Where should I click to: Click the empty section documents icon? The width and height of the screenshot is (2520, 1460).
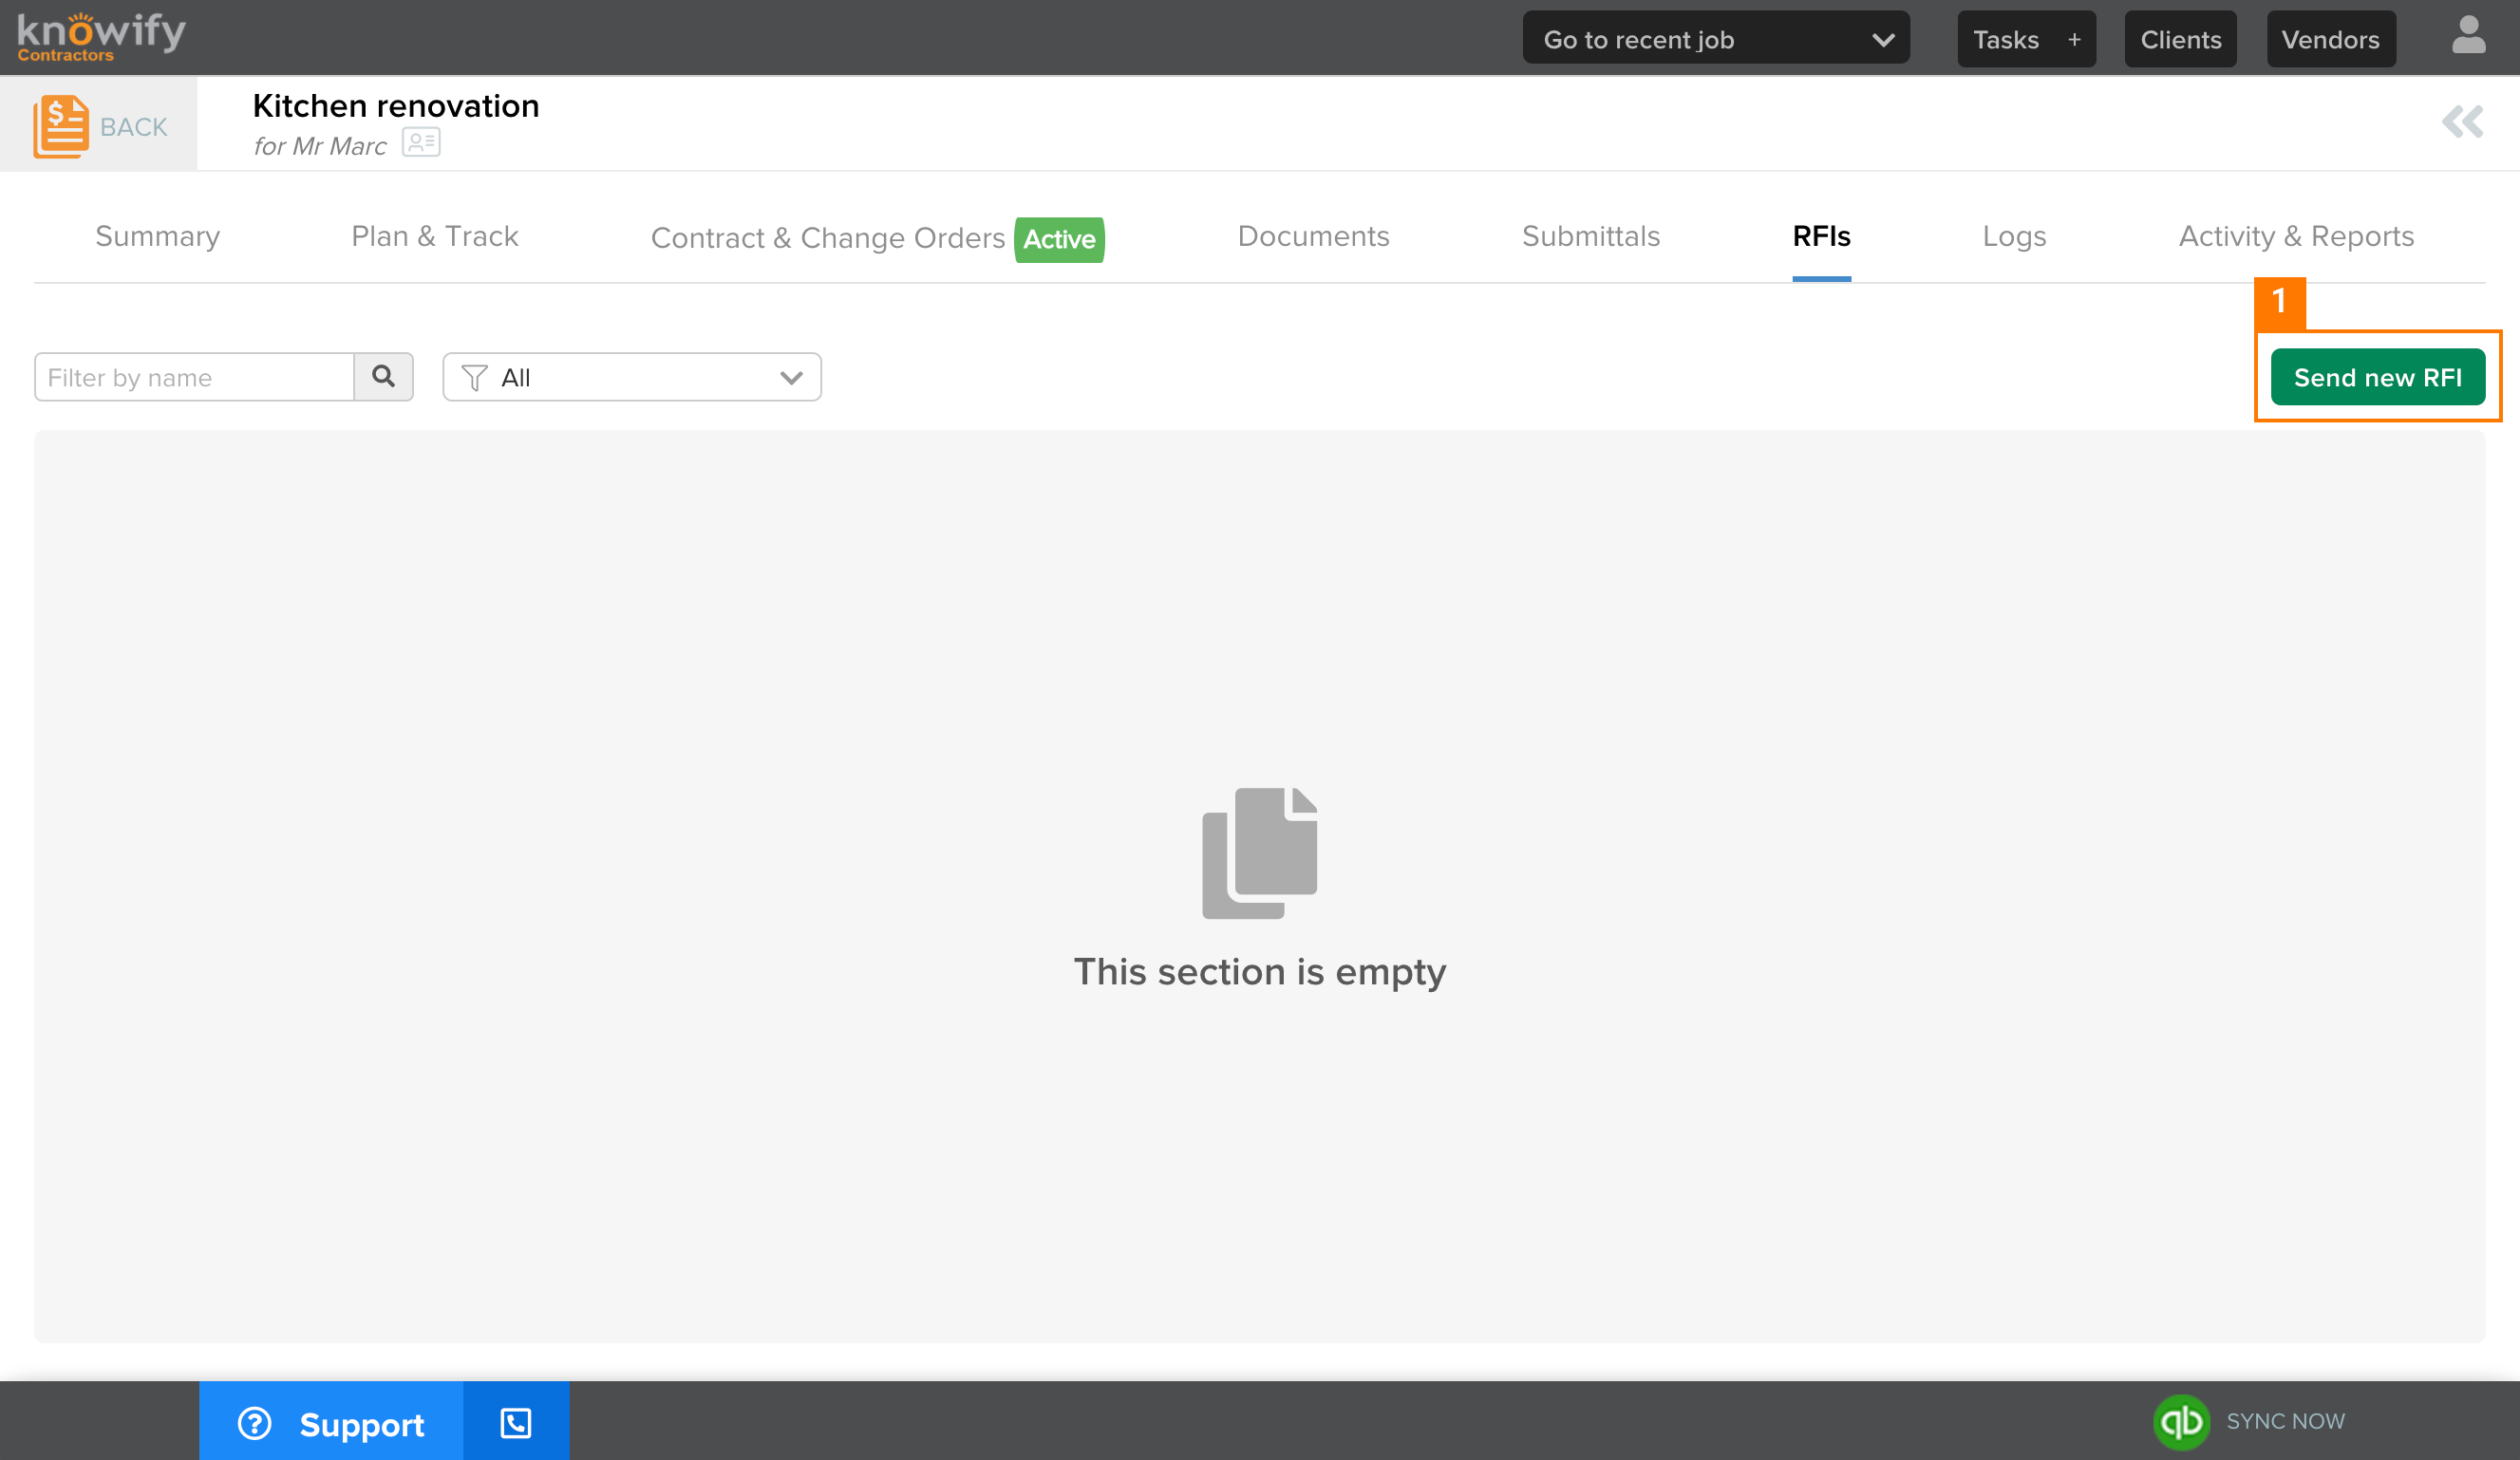[x=1259, y=853]
